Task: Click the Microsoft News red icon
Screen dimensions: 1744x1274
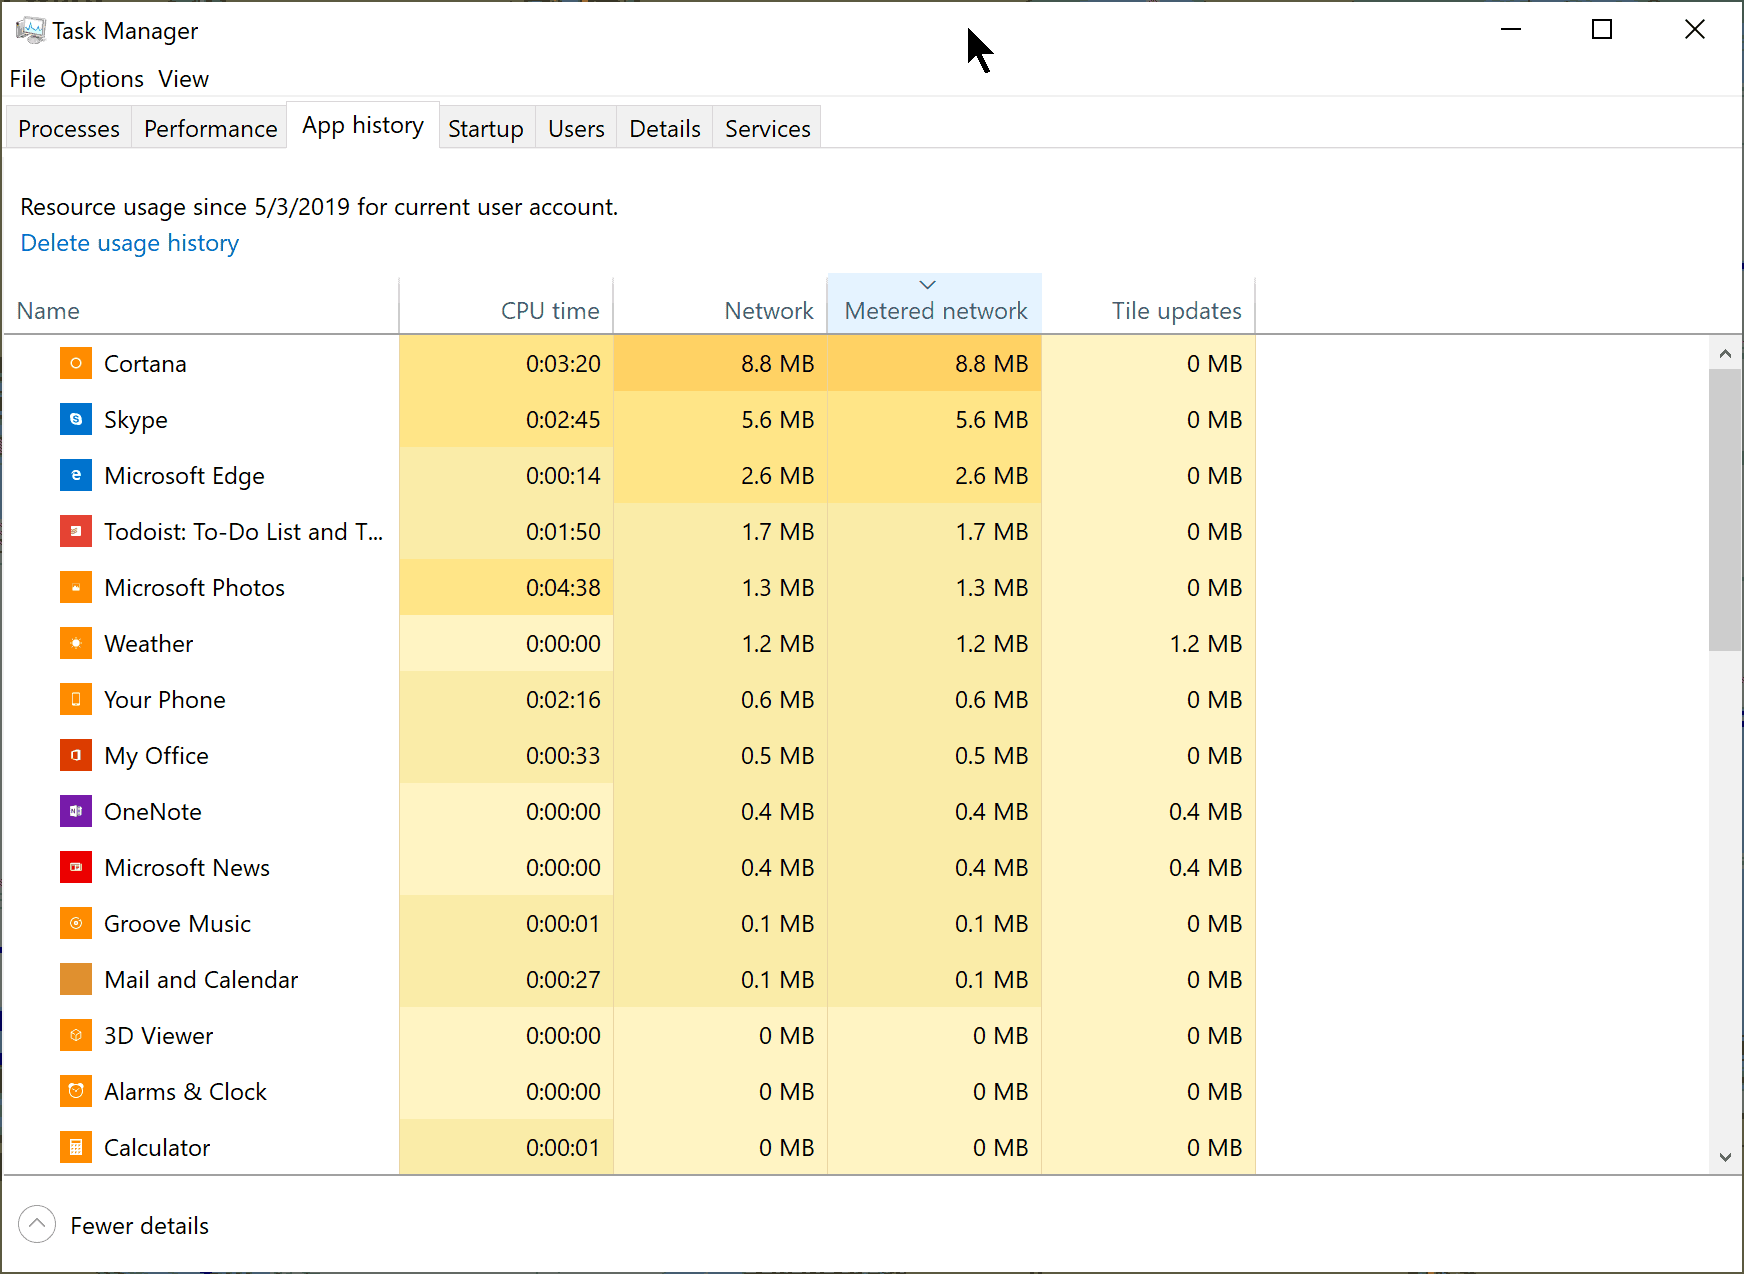Action: pos(76,867)
